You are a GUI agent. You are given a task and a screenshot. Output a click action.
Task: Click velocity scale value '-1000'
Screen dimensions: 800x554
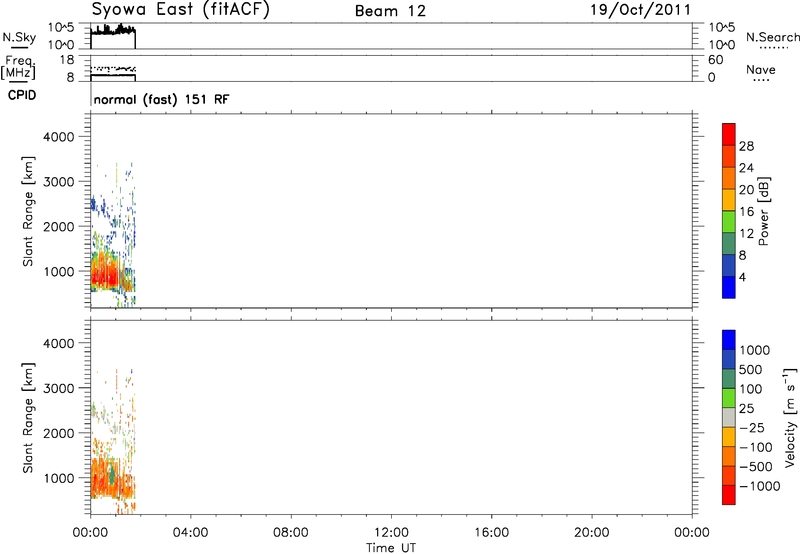tap(760, 486)
